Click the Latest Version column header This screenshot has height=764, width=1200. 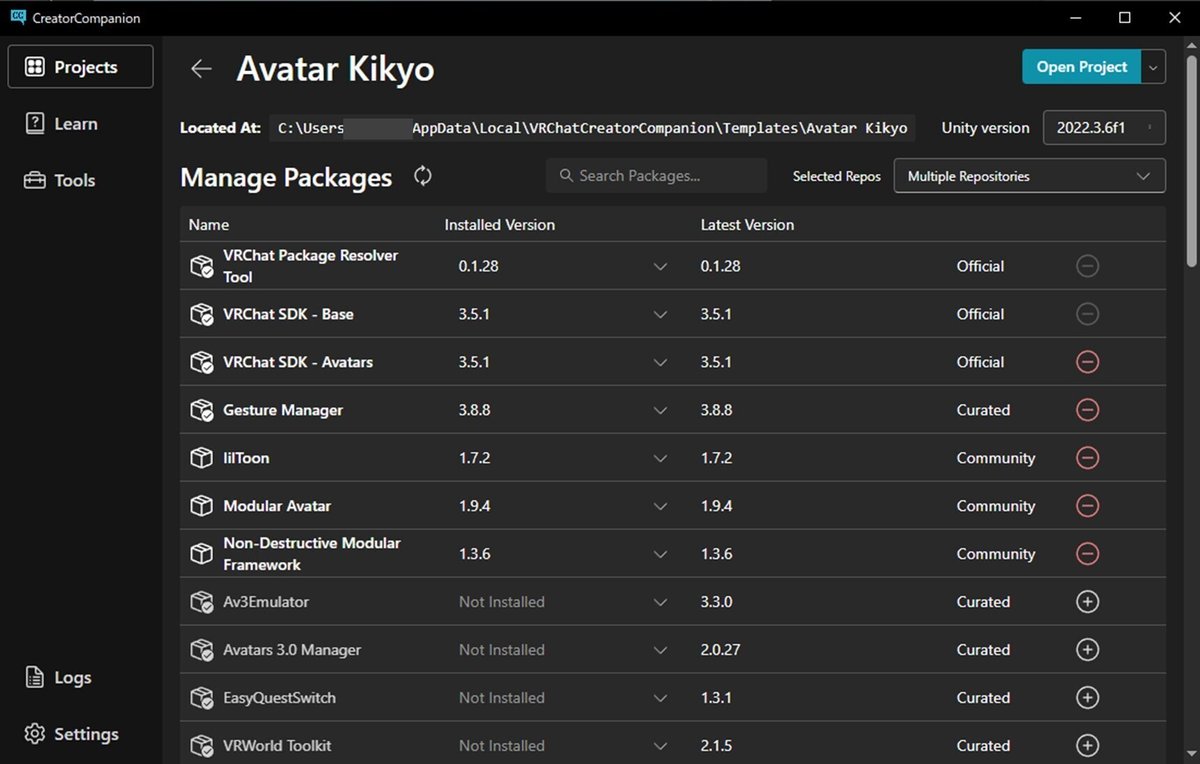pyautogui.click(x=747, y=225)
